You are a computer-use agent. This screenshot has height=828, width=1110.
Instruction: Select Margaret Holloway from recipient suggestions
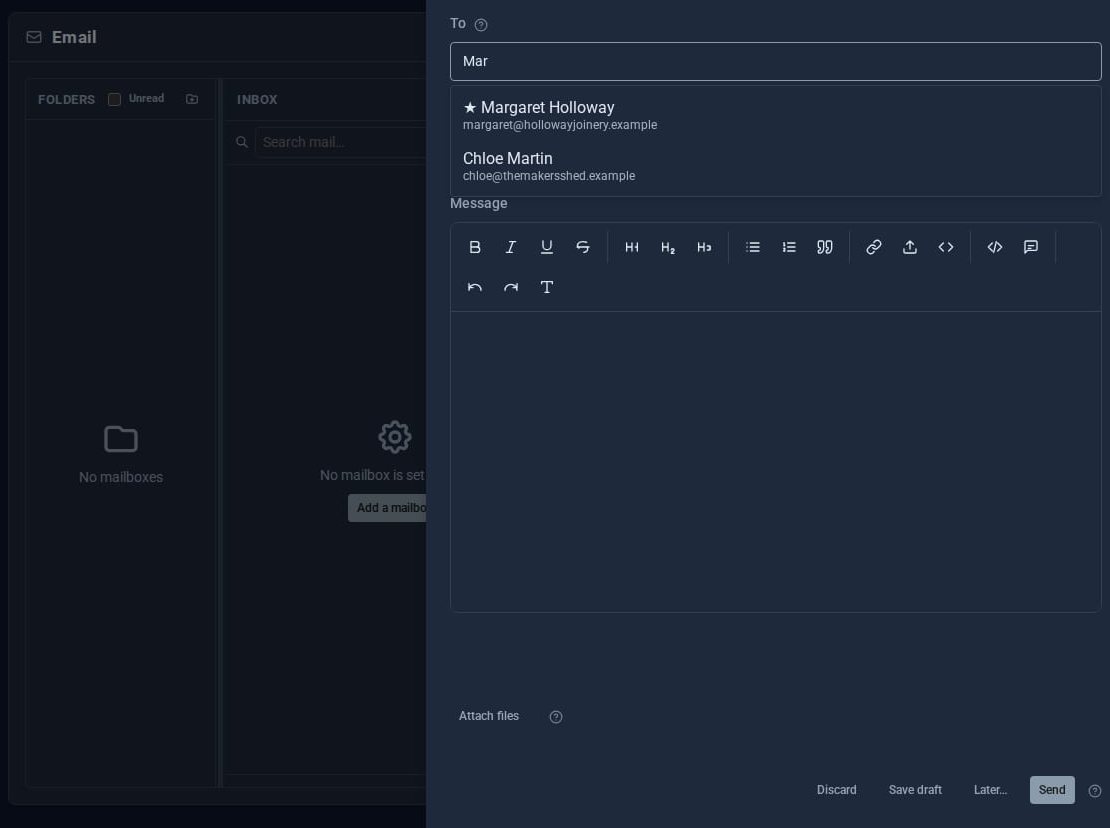click(775, 115)
